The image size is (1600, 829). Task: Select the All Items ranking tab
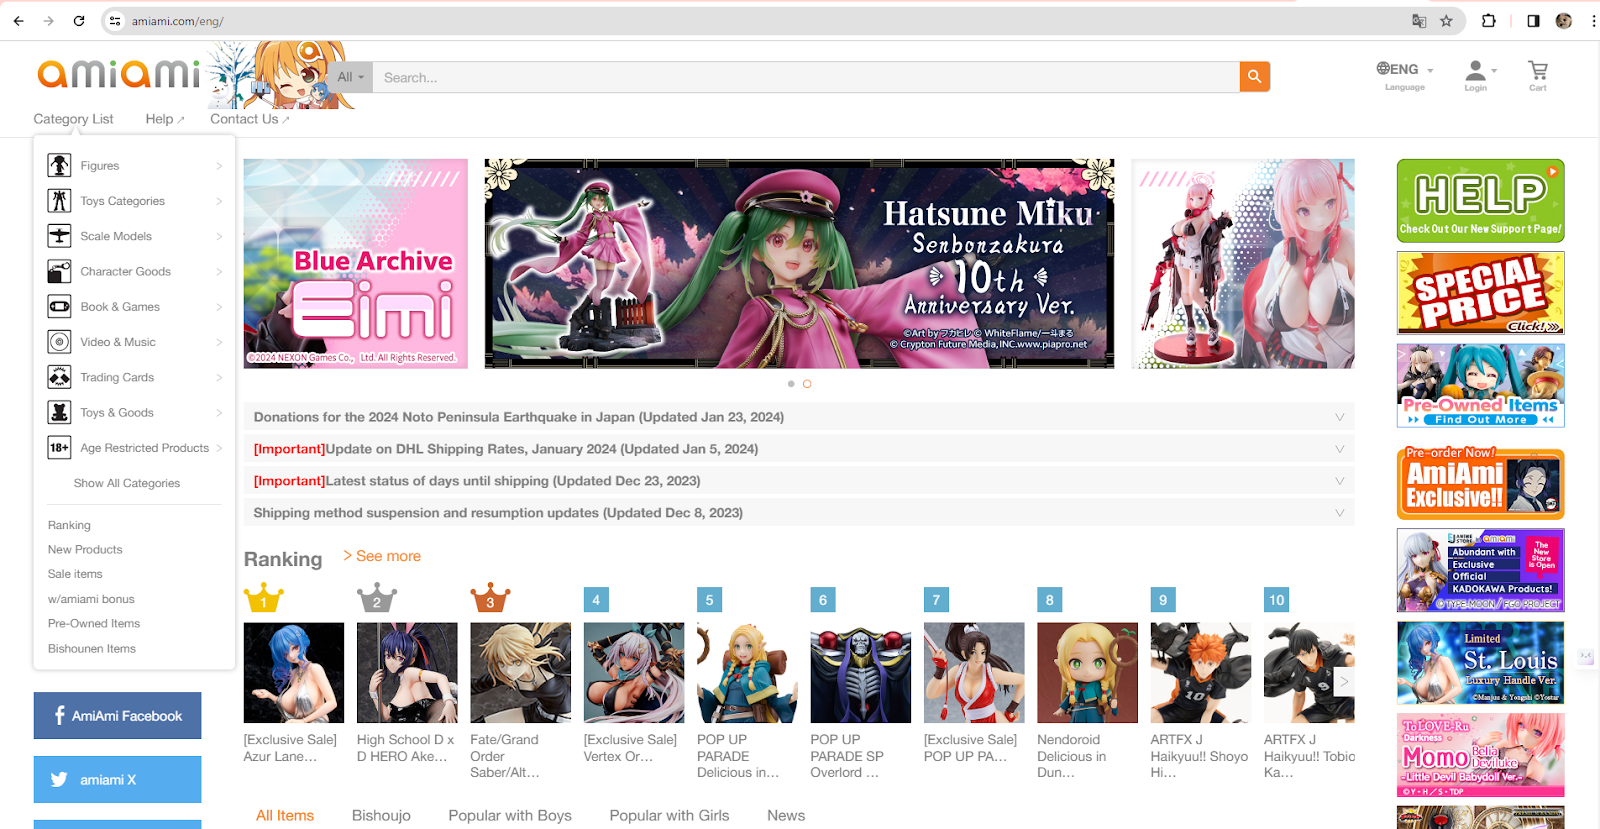coord(285,815)
